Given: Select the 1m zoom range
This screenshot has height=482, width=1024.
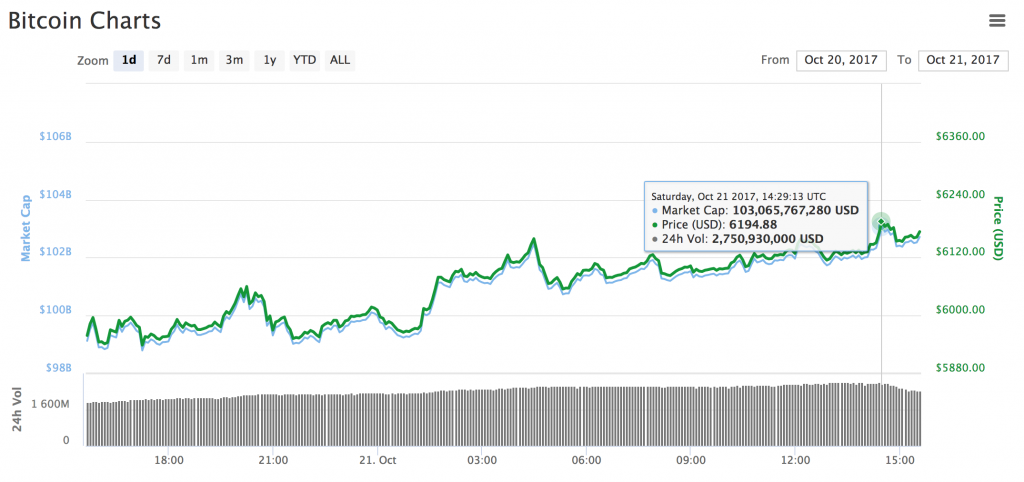Looking at the screenshot, I should [x=199, y=60].
